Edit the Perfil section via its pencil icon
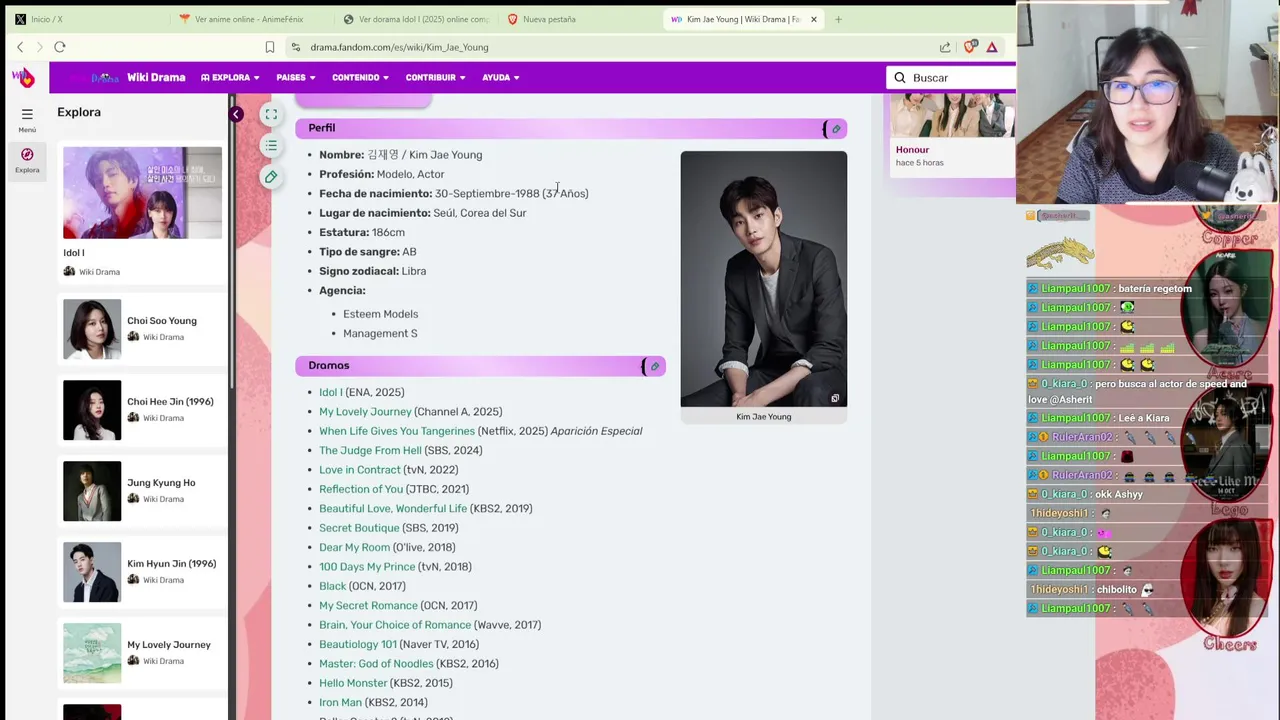 coord(835,129)
